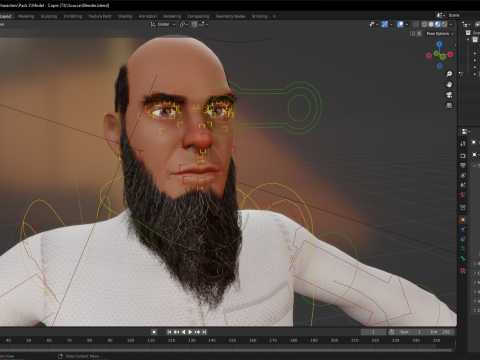Toggle viewport gizmos button
The image size is (480, 360).
click(385, 24)
